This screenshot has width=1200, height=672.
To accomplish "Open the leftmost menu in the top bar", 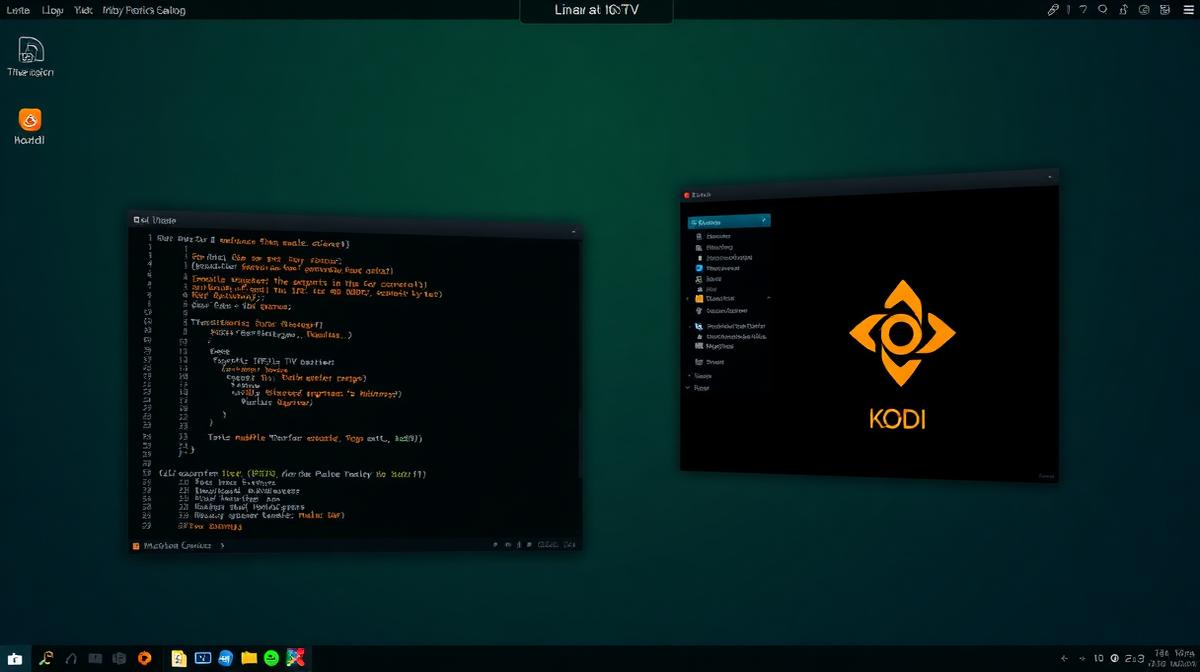I will click(x=15, y=10).
